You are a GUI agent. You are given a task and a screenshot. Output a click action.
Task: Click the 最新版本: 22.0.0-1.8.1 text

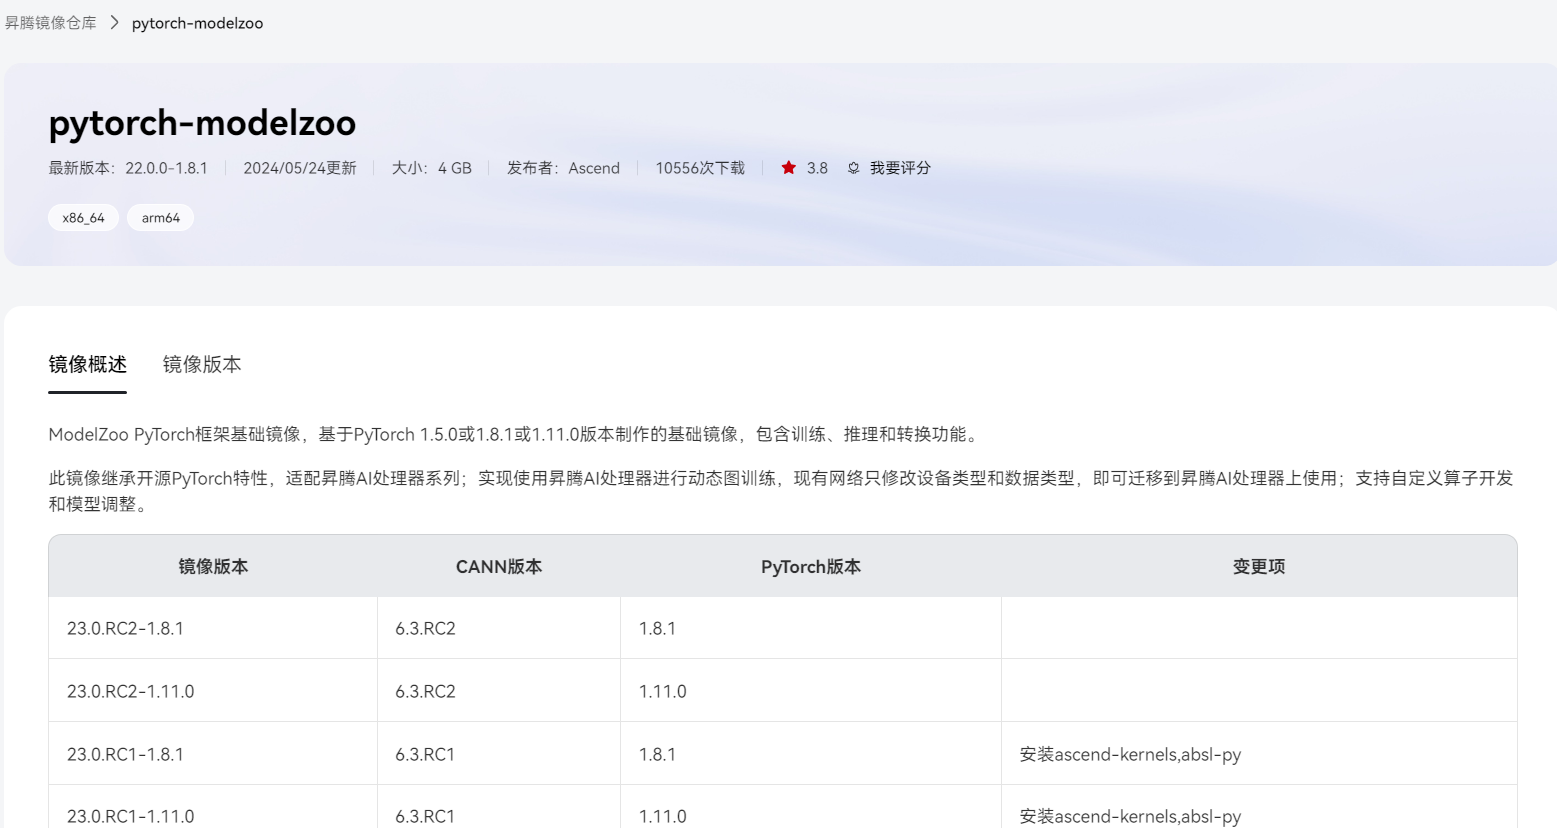click(x=128, y=168)
